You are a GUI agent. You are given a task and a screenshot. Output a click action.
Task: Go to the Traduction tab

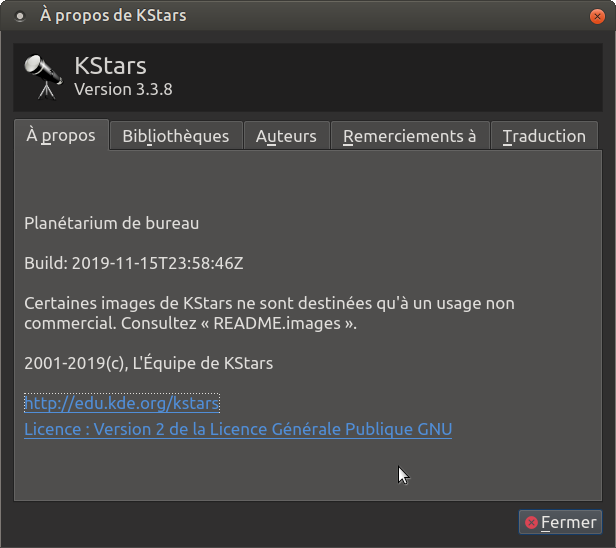pyautogui.click(x=544, y=136)
